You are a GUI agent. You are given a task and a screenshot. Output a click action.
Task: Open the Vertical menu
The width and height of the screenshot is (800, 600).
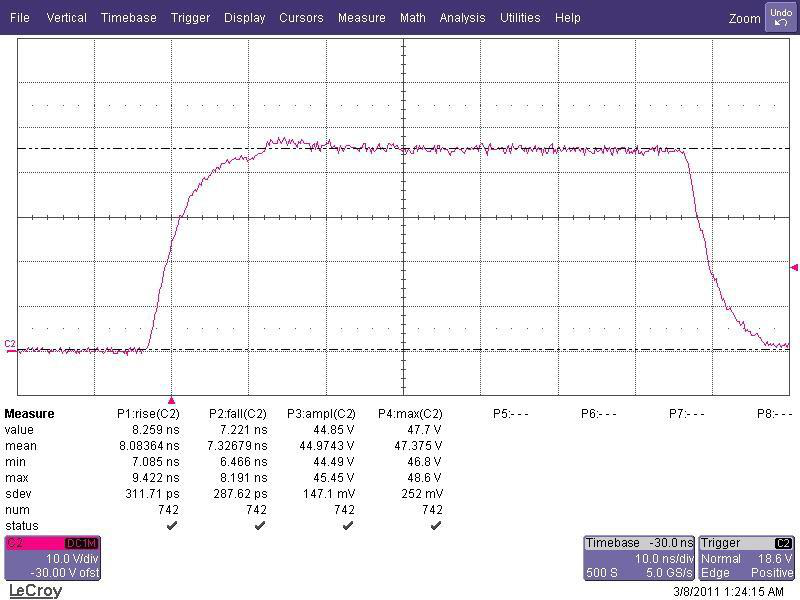click(x=66, y=18)
